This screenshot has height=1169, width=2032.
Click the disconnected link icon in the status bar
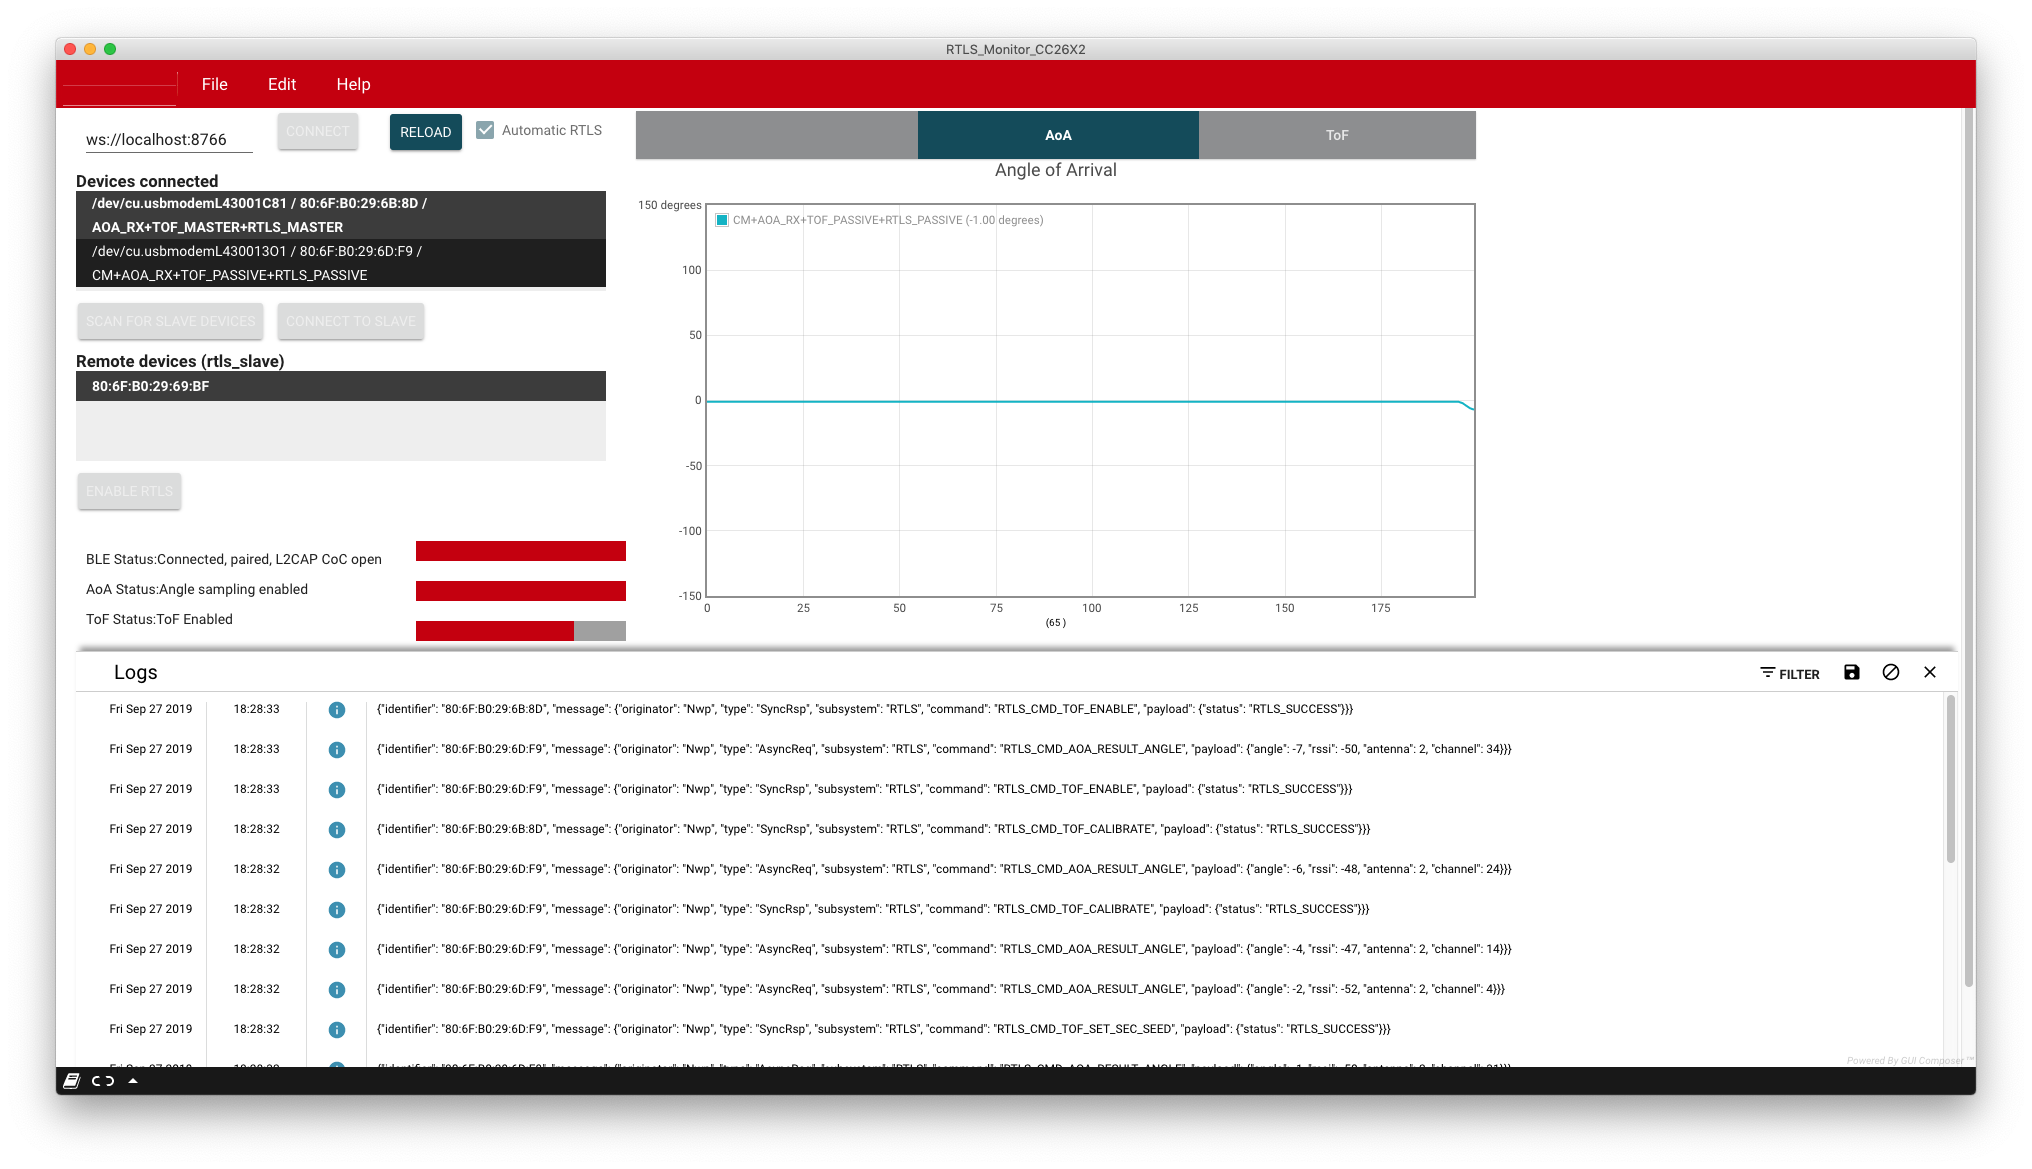103,1081
